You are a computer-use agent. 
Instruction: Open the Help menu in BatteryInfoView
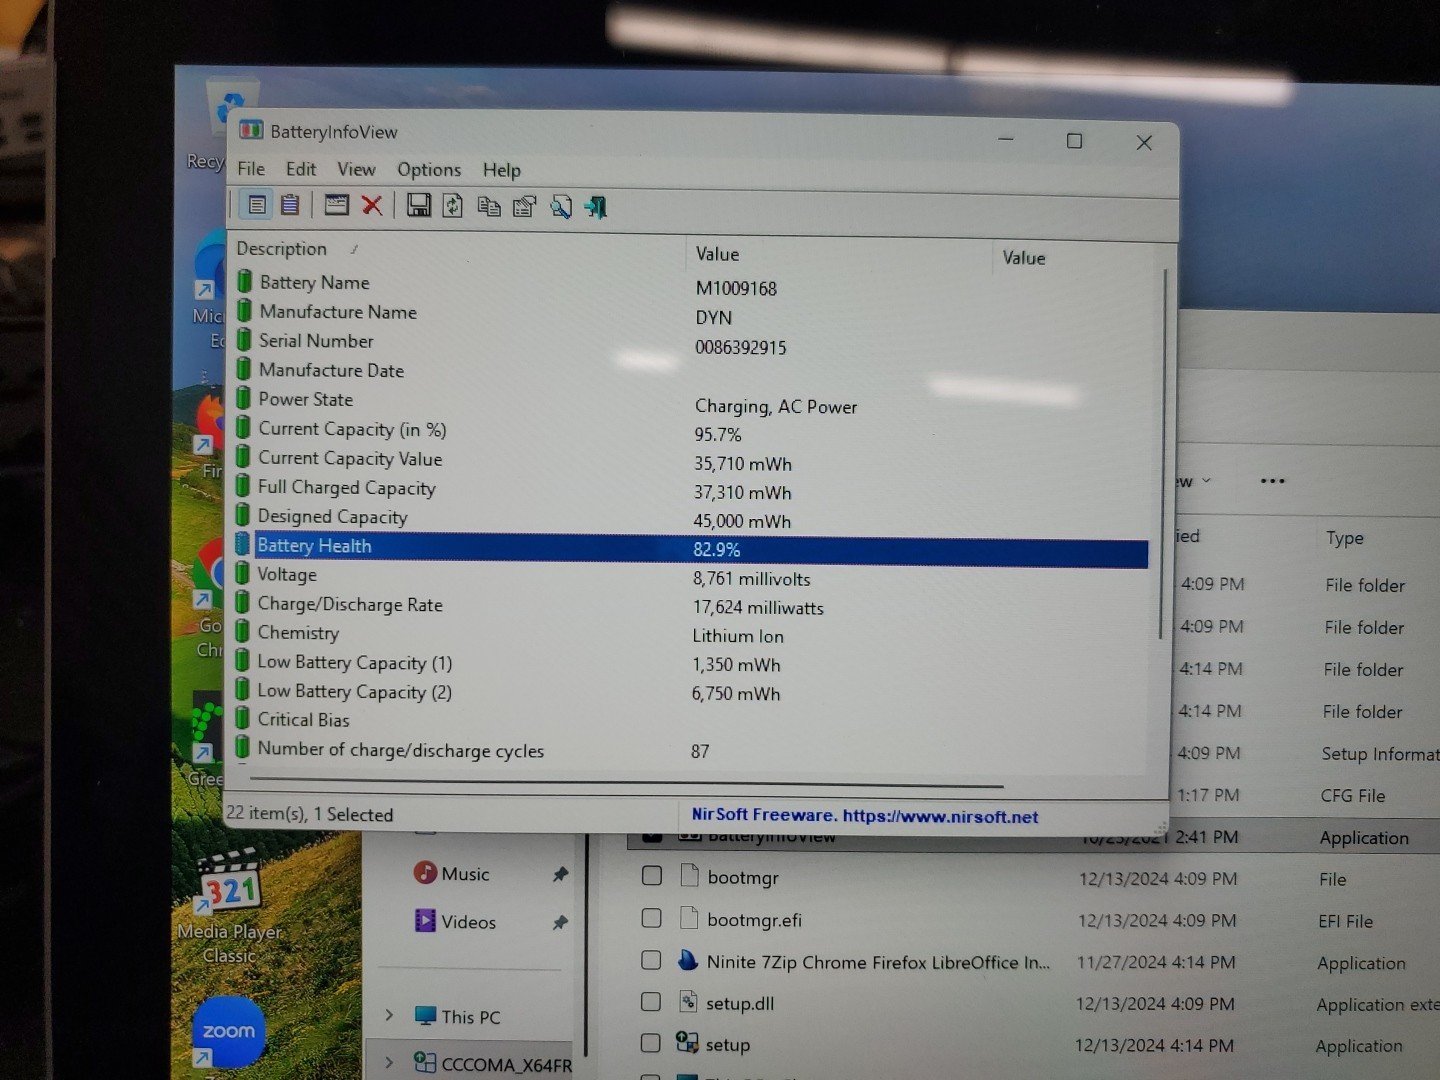point(502,170)
